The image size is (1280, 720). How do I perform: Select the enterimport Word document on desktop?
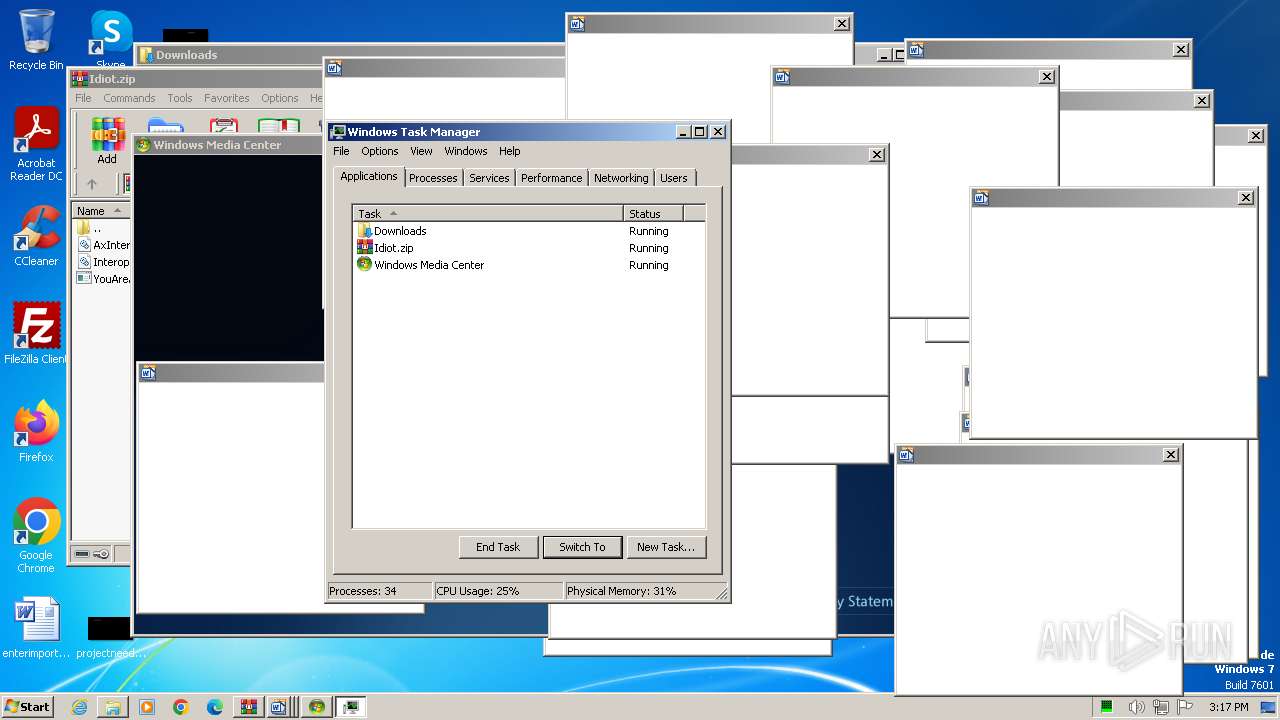36,628
